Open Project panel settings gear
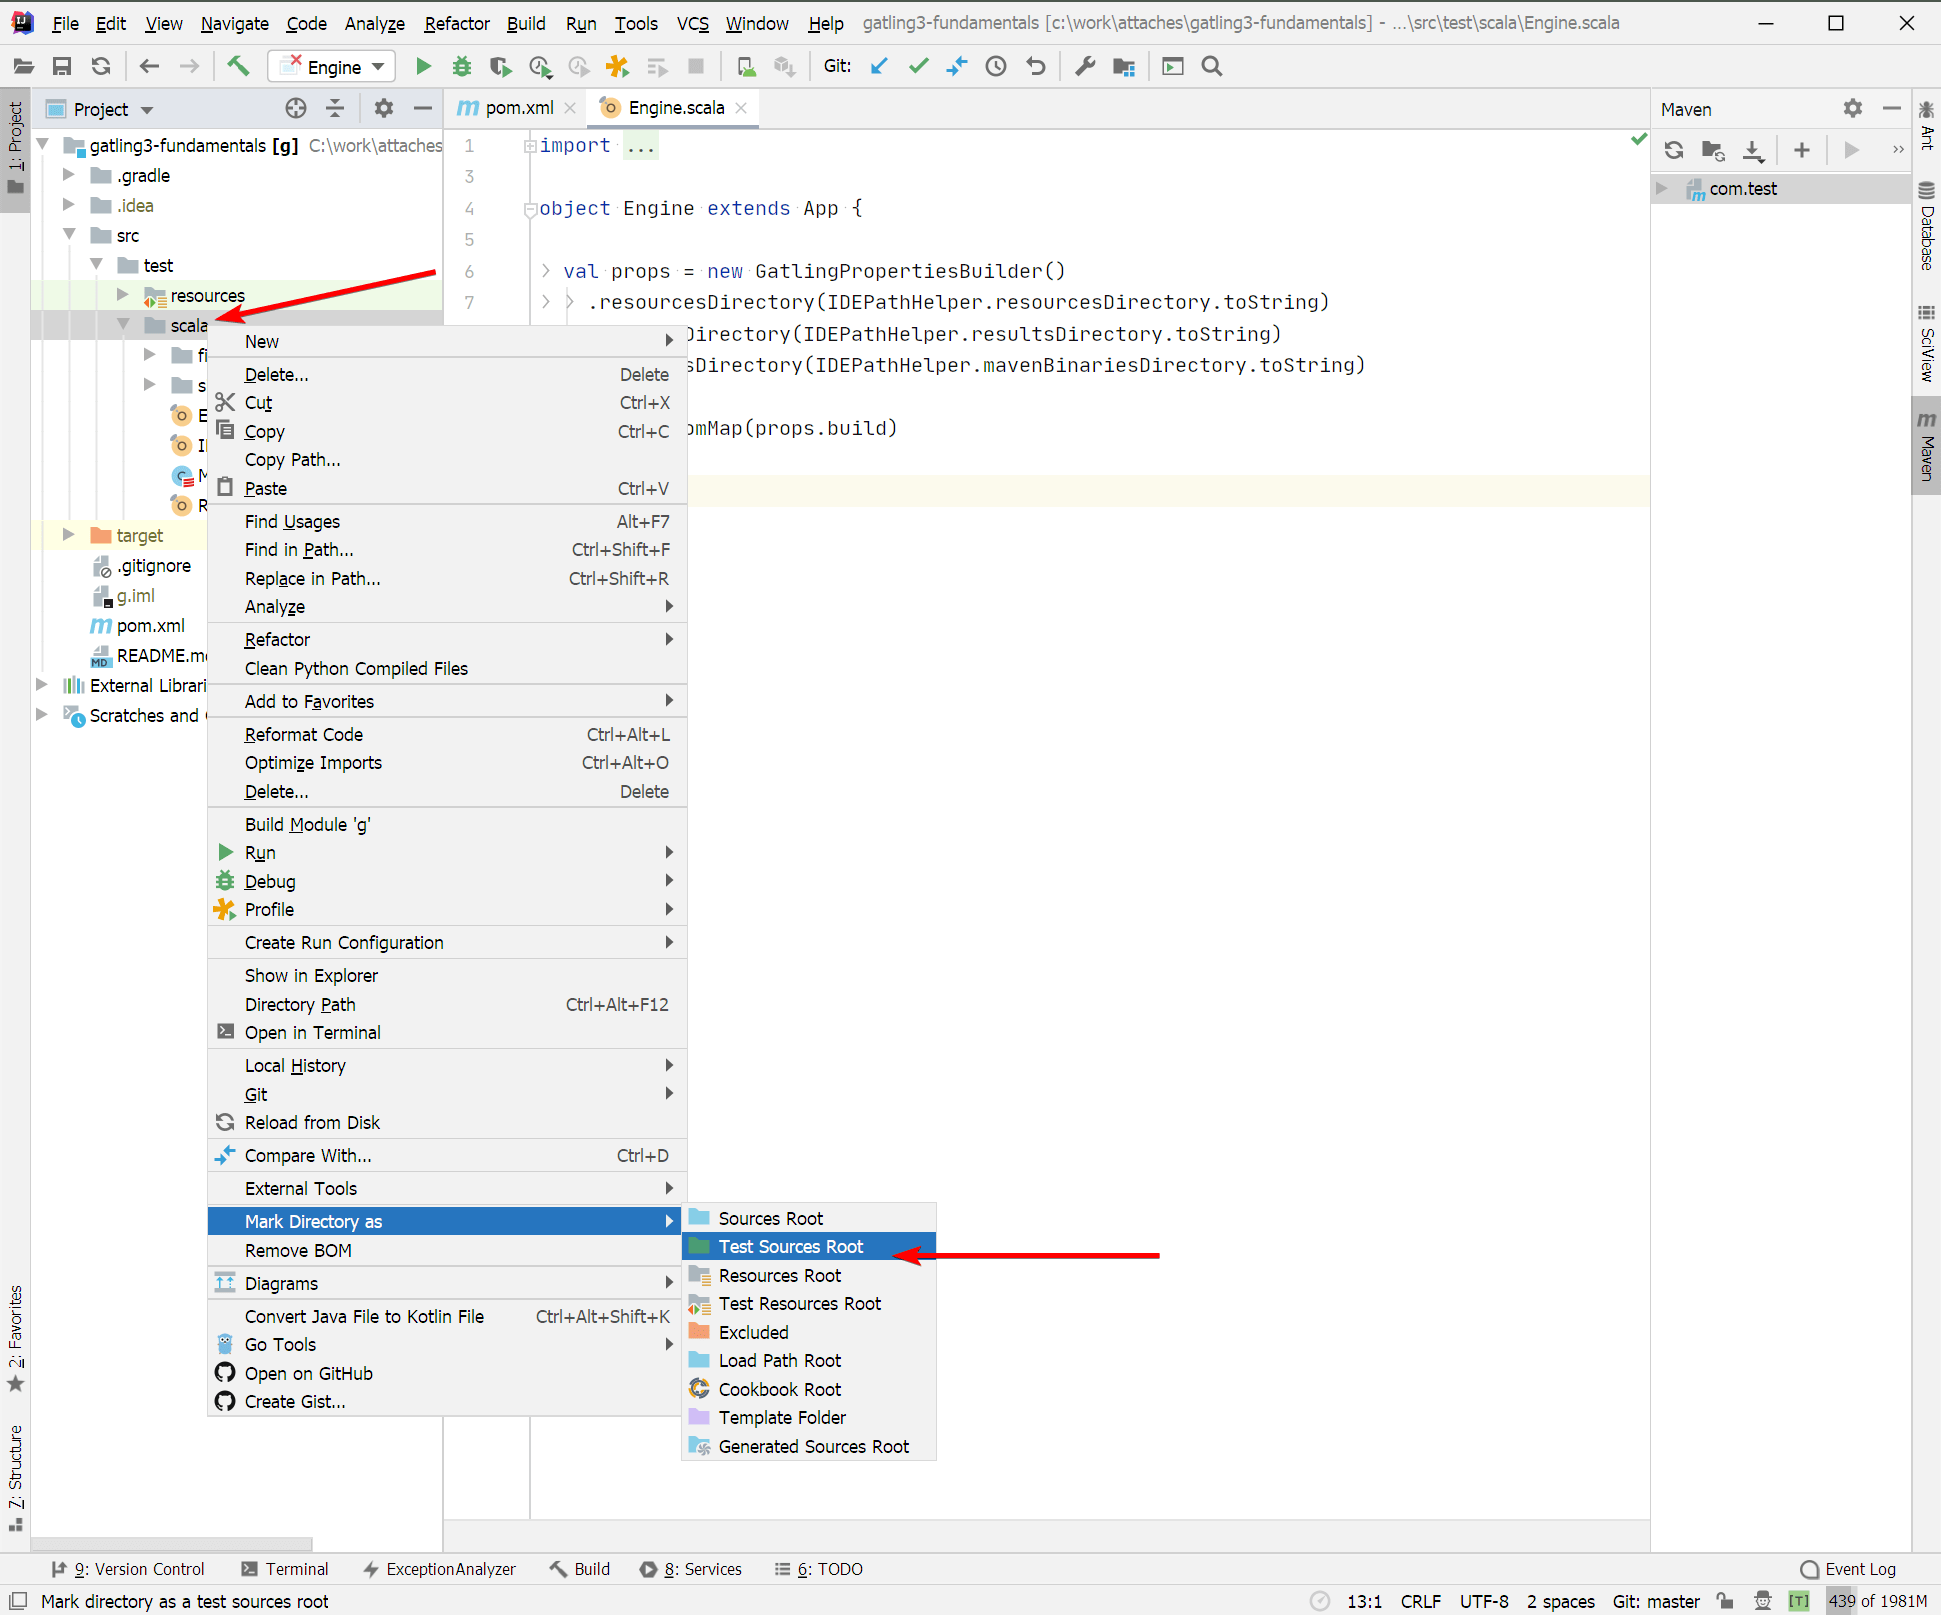This screenshot has height=1615, width=1941. 384,109
